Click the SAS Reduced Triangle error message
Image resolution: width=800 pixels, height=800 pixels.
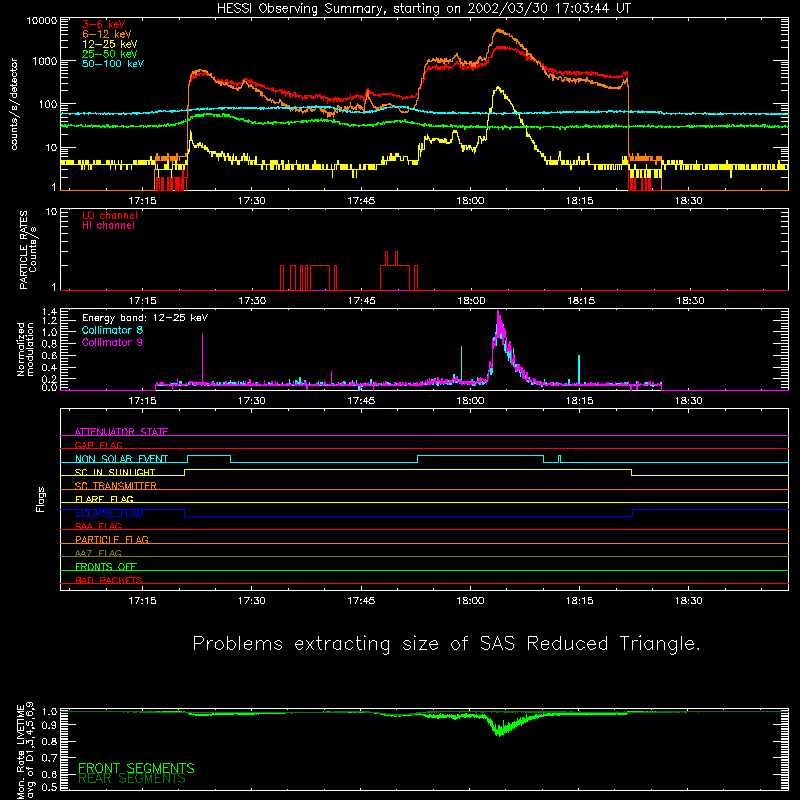pos(446,643)
